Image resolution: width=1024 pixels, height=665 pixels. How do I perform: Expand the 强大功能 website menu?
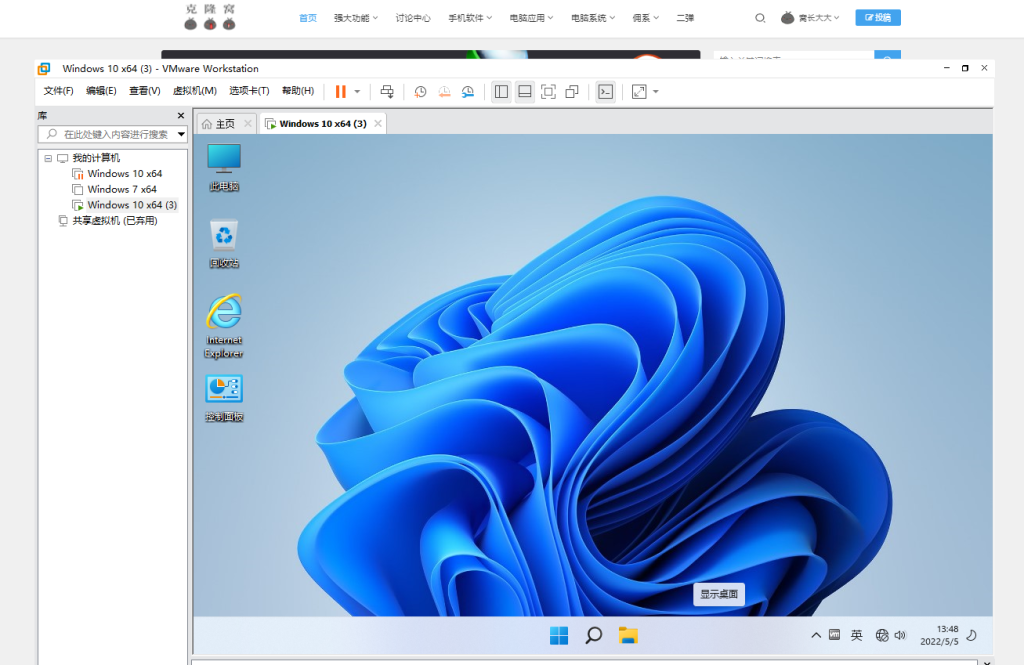coord(356,18)
